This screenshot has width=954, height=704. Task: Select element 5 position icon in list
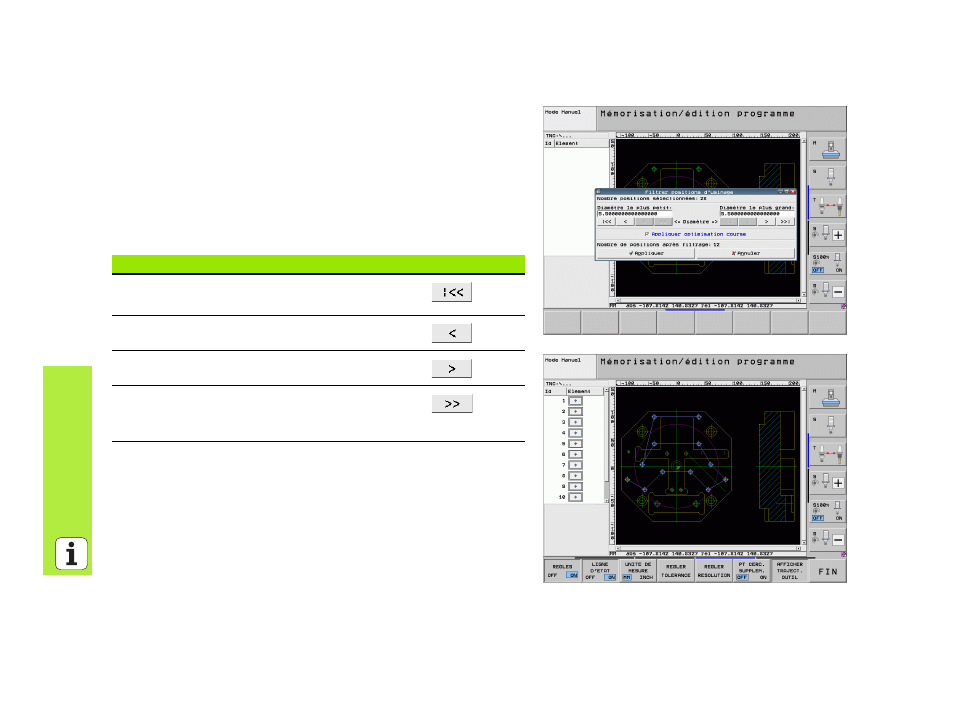575,444
